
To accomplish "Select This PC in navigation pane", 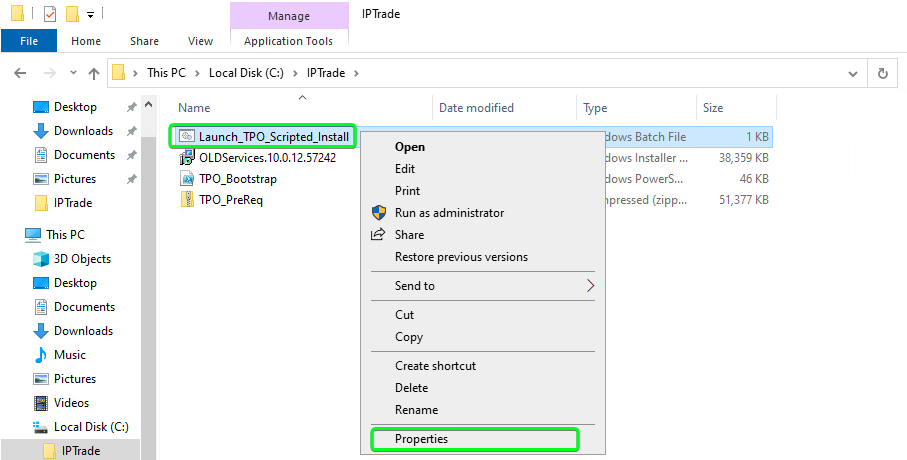I will point(65,234).
